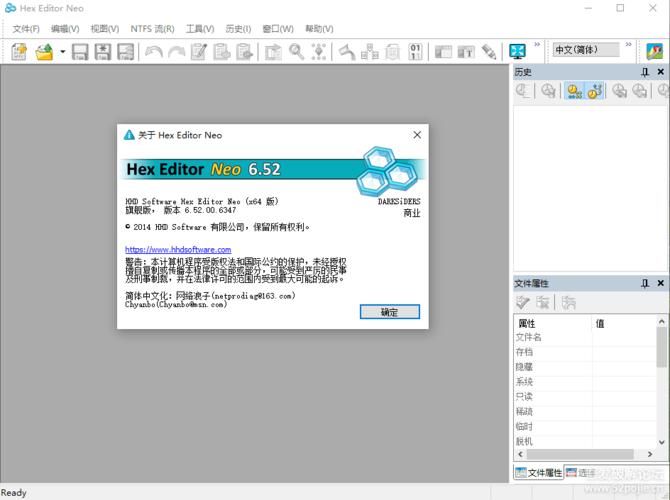Image resolution: width=670 pixels, height=500 pixels.
Task: Click the clock icon right of the highlighted yellow pair
Action: coord(619,91)
